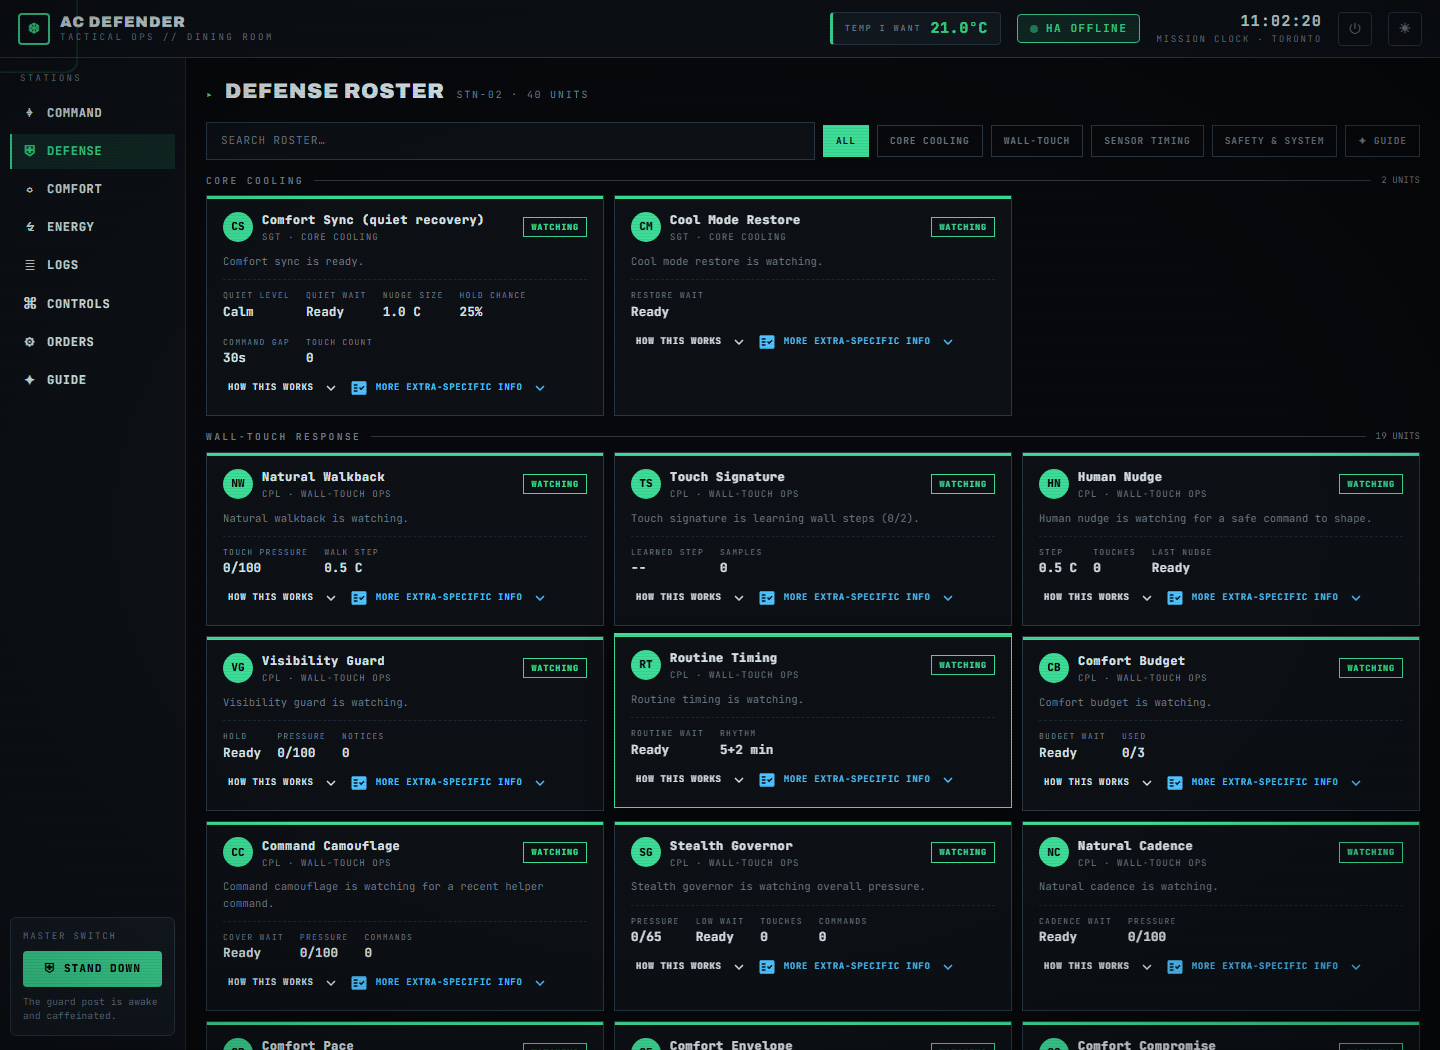Expand How This Works for Stealth Governor

(690, 967)
